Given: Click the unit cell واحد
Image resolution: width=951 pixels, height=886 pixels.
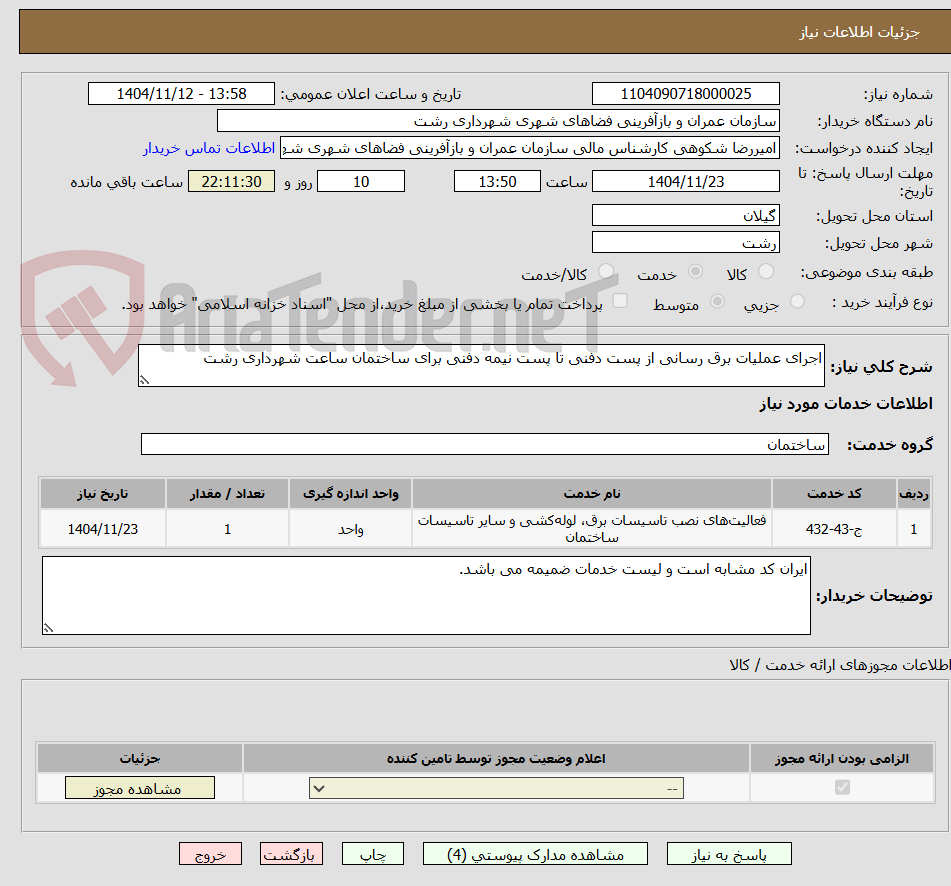Looking at the screenshot, I should [351, 529].
